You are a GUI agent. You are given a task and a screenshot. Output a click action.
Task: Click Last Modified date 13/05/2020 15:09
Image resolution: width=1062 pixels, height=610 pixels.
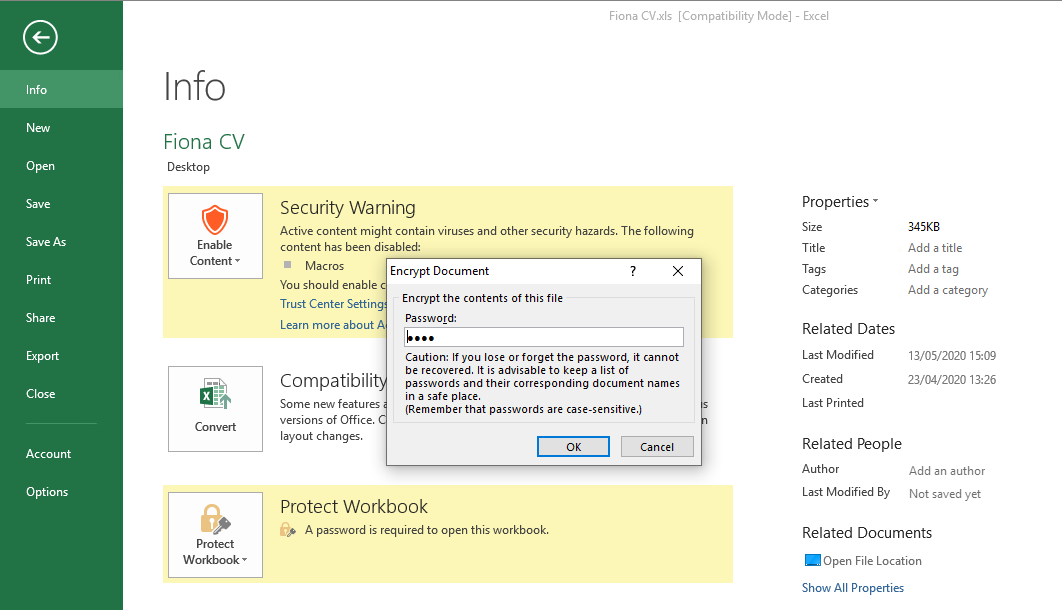[x=952, y=355]
